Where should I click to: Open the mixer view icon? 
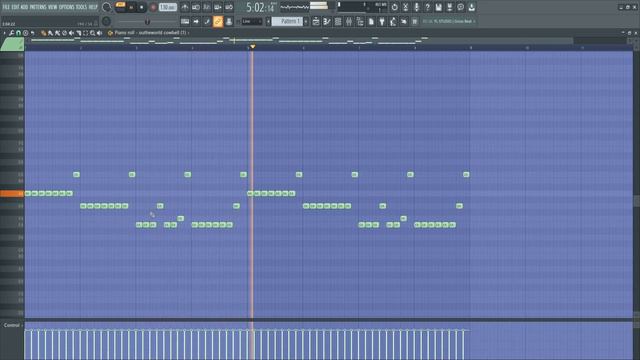pyautogui.click(x=349, y=21)
